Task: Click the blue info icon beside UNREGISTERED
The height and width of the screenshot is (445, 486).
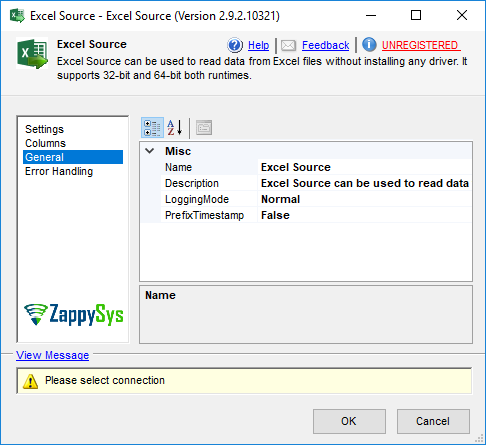Action: pyautogui.click(x=369, y=45)
